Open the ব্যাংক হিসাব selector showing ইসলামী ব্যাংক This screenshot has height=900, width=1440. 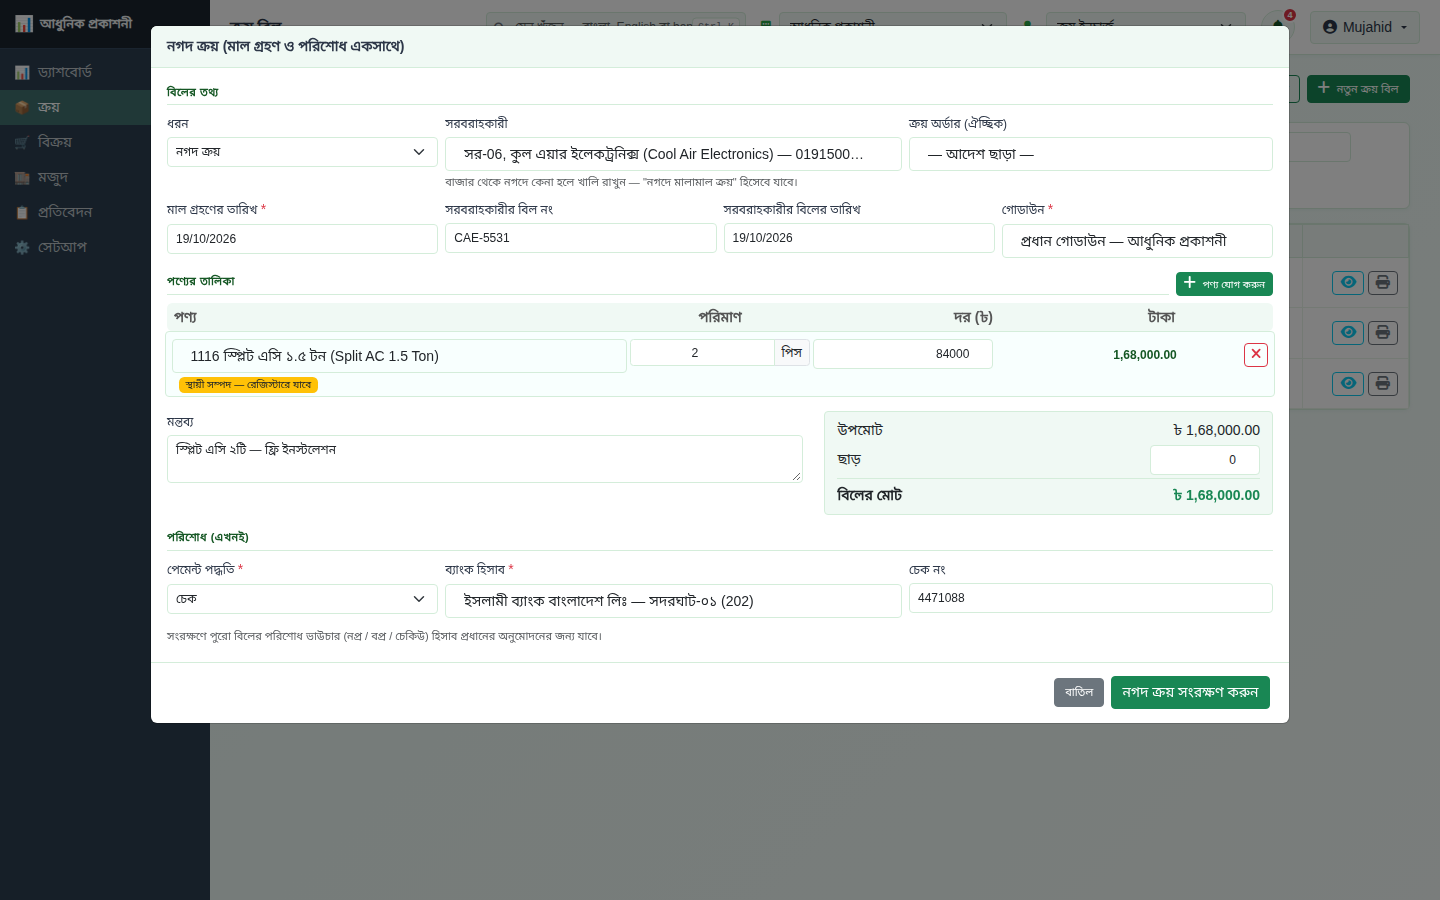click(673, 601)
